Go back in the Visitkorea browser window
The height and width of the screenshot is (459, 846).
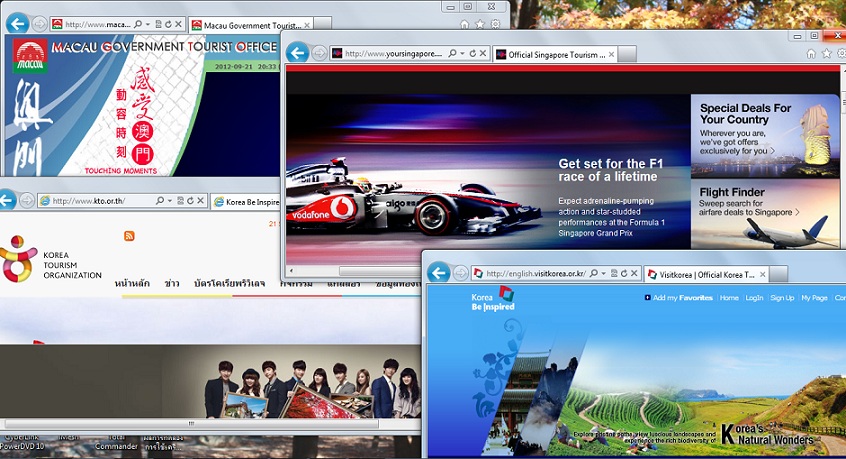tap(439, 273)
